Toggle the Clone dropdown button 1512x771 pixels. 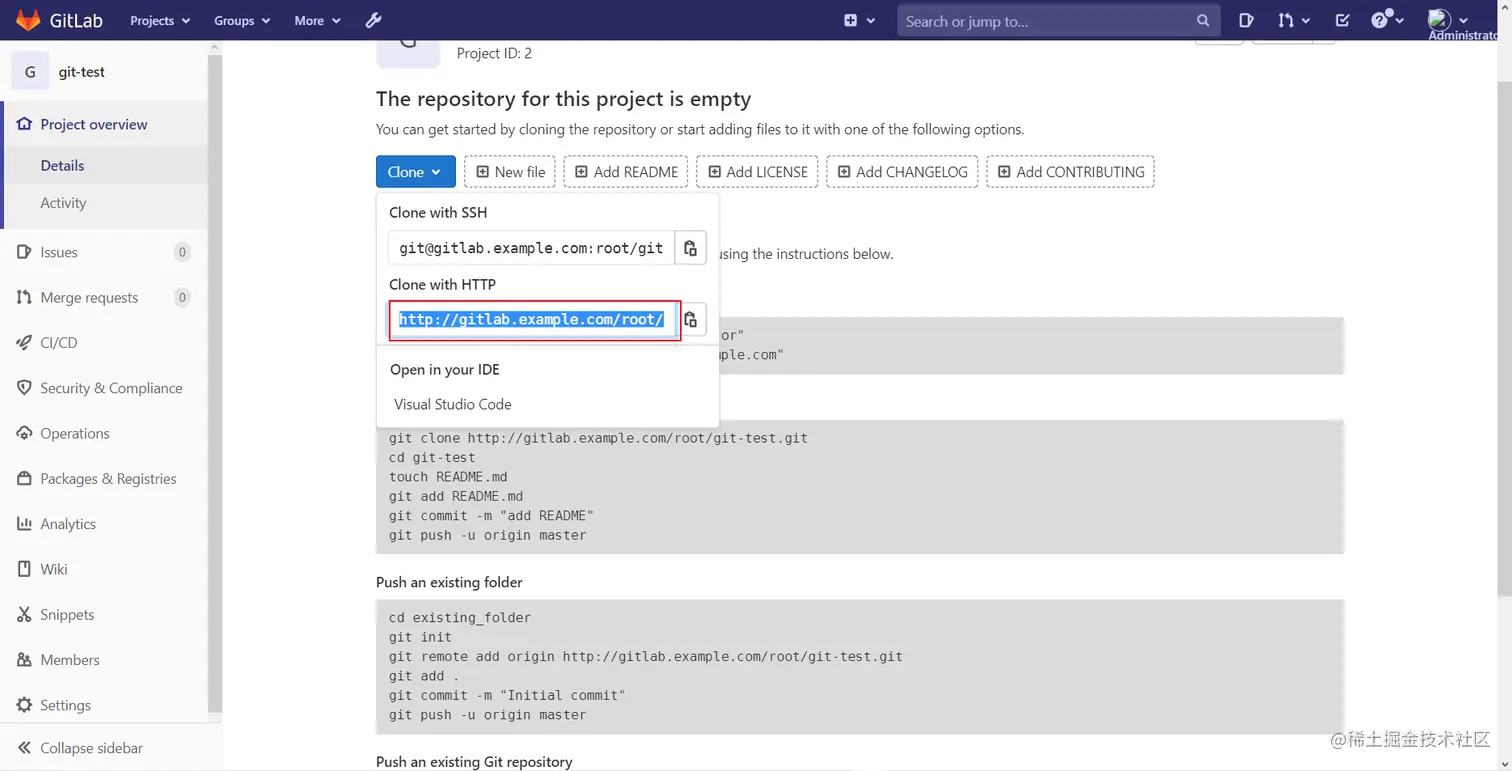[415, 172]
